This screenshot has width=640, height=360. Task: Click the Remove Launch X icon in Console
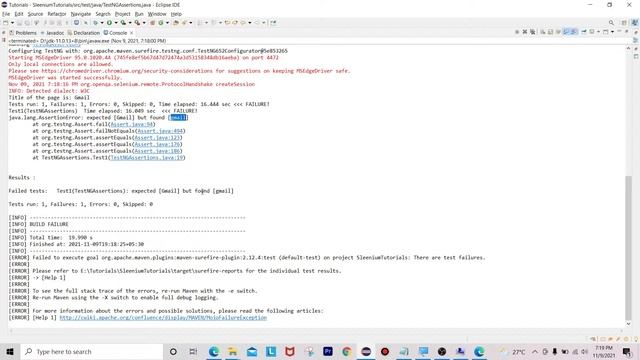(525, 31)
